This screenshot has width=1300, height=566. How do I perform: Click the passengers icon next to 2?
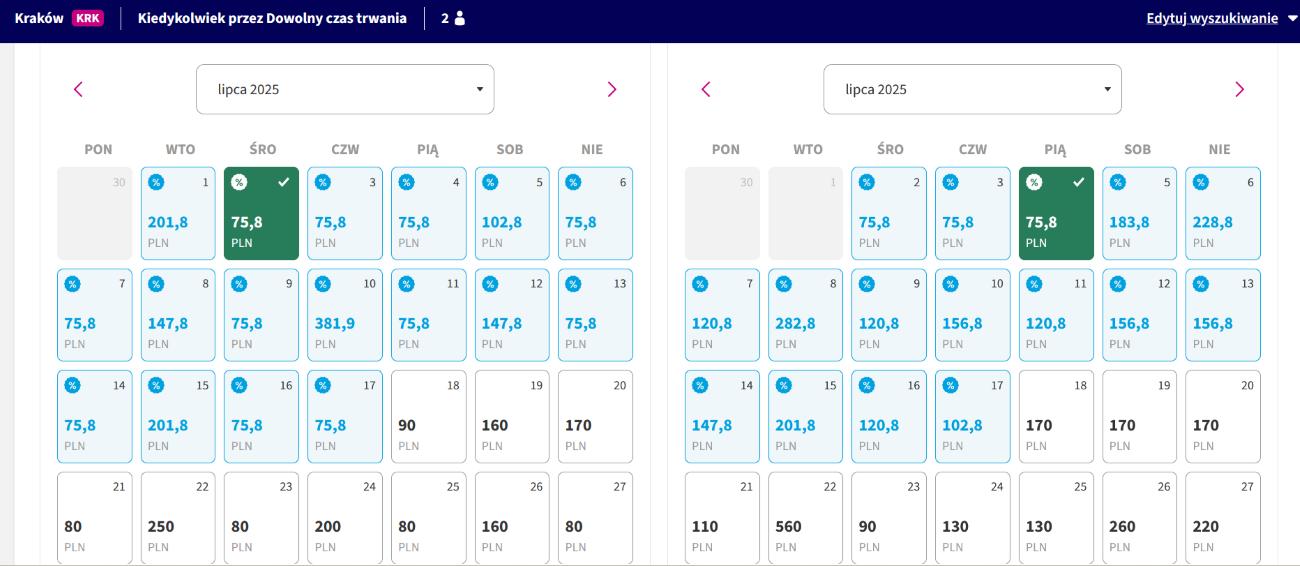[460, 18]
